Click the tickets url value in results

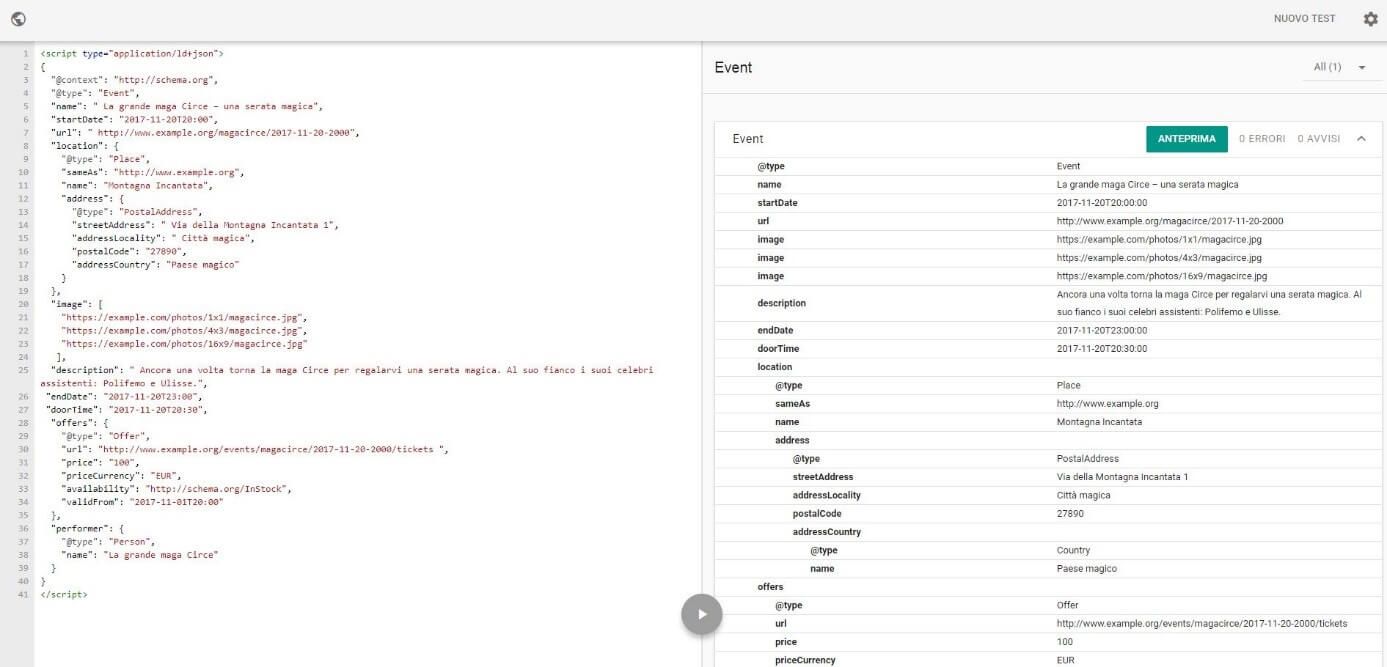click(1202, 624)
